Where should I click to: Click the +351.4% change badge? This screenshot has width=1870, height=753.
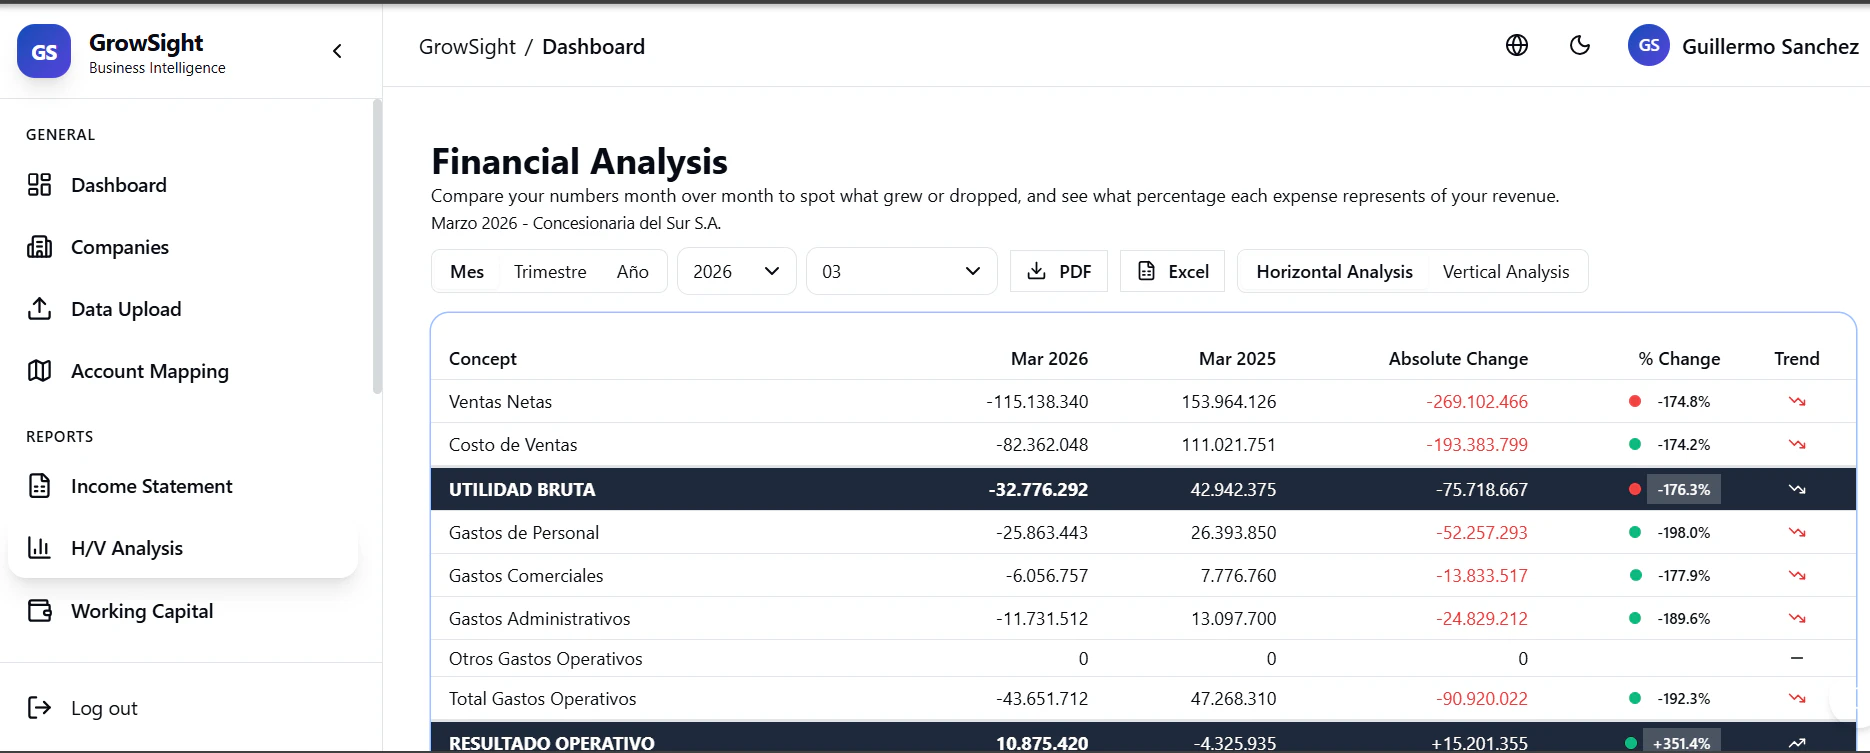pos(1682,743)
